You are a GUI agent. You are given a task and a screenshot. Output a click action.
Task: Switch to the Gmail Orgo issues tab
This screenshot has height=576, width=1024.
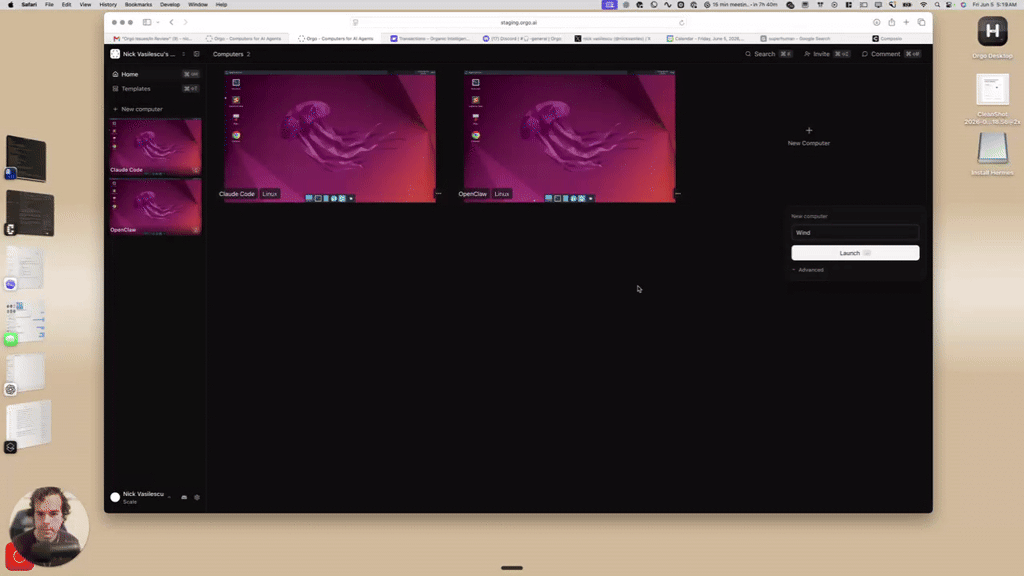pyautogui.click(x=153, y=39)
